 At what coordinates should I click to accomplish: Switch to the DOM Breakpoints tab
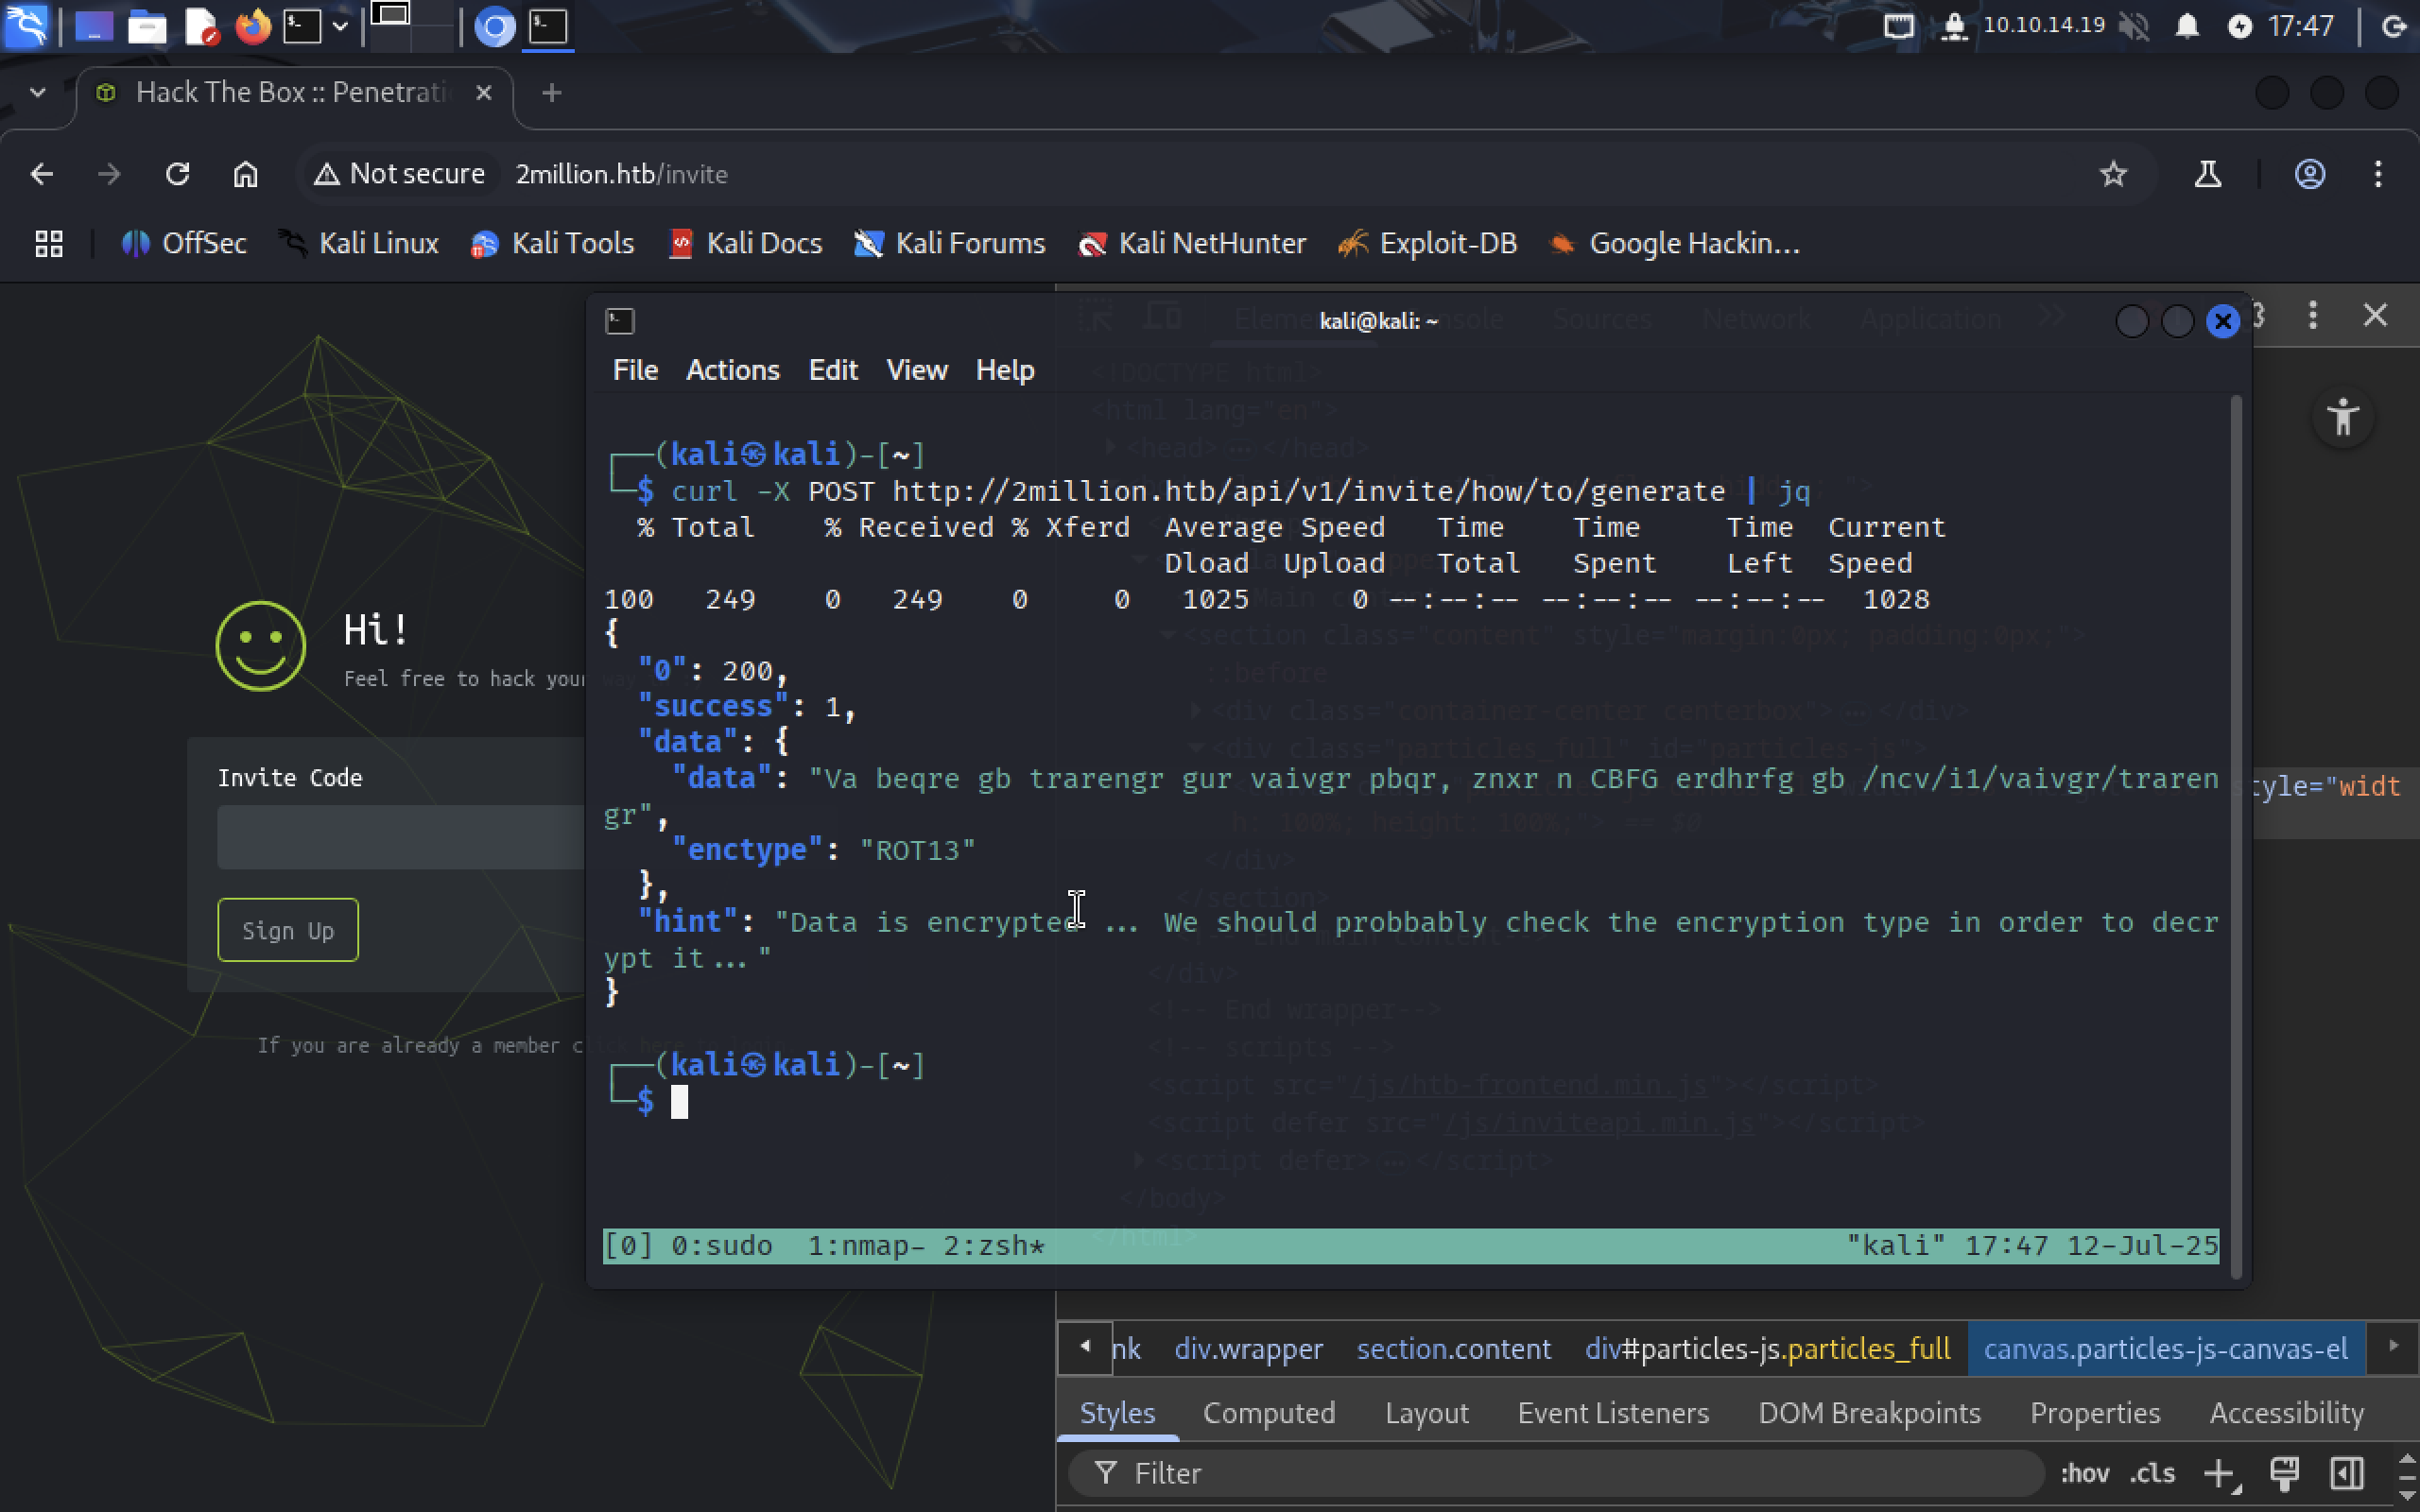1869,1413
